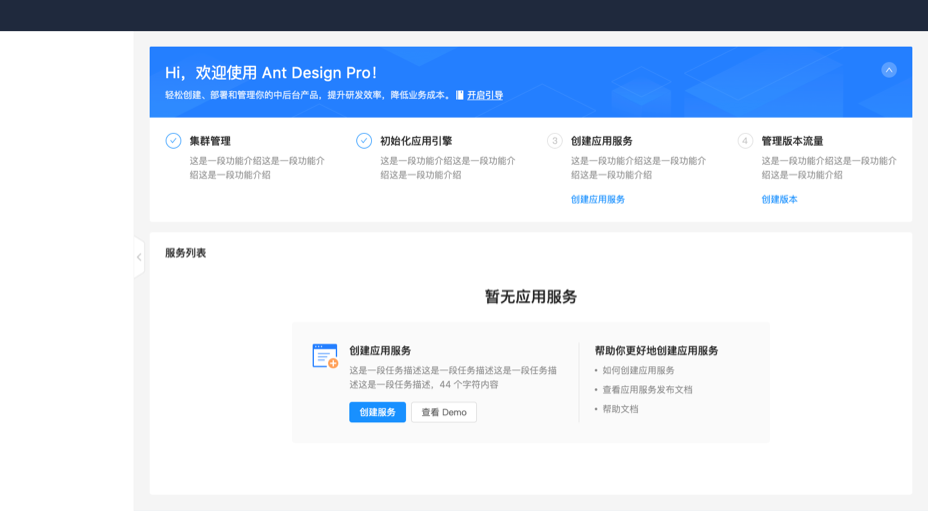Open the 创建应用服务 step link
Viewport: 928px width, 512px height.
pos(598,199)
